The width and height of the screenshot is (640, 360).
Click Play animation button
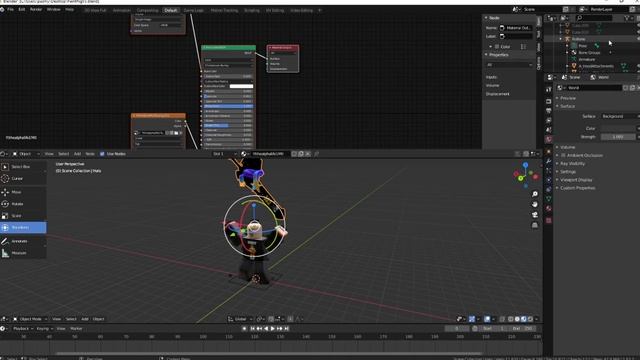click(273, 329)
